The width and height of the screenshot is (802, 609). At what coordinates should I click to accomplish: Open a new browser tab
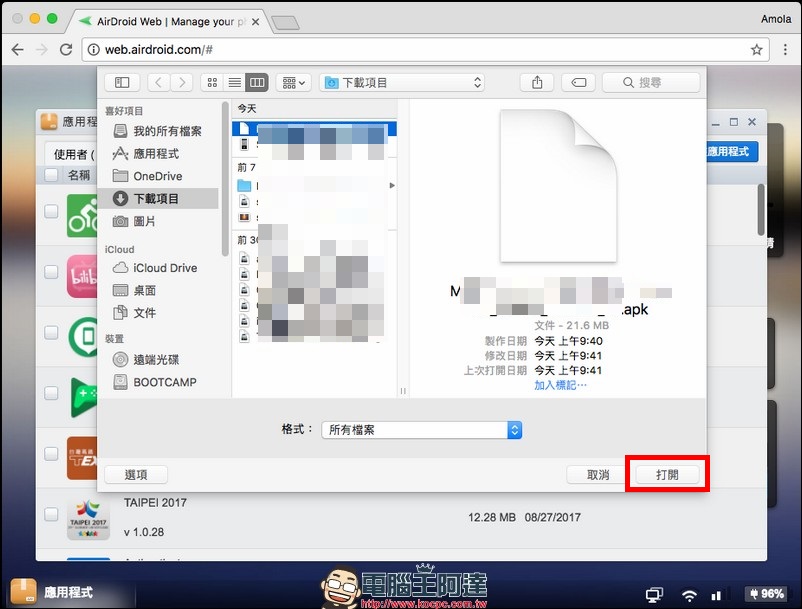point(285,22)
